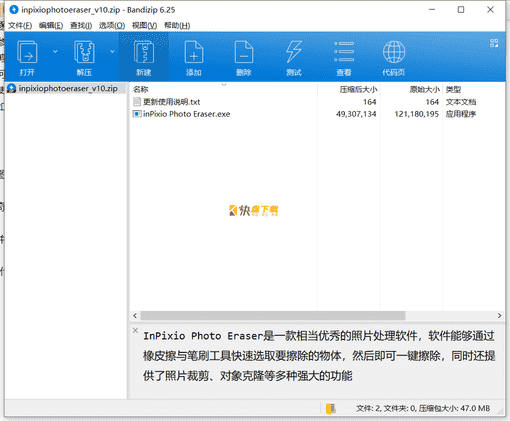Click the New archive (新建) icon
510x421 pixels.
144,52
